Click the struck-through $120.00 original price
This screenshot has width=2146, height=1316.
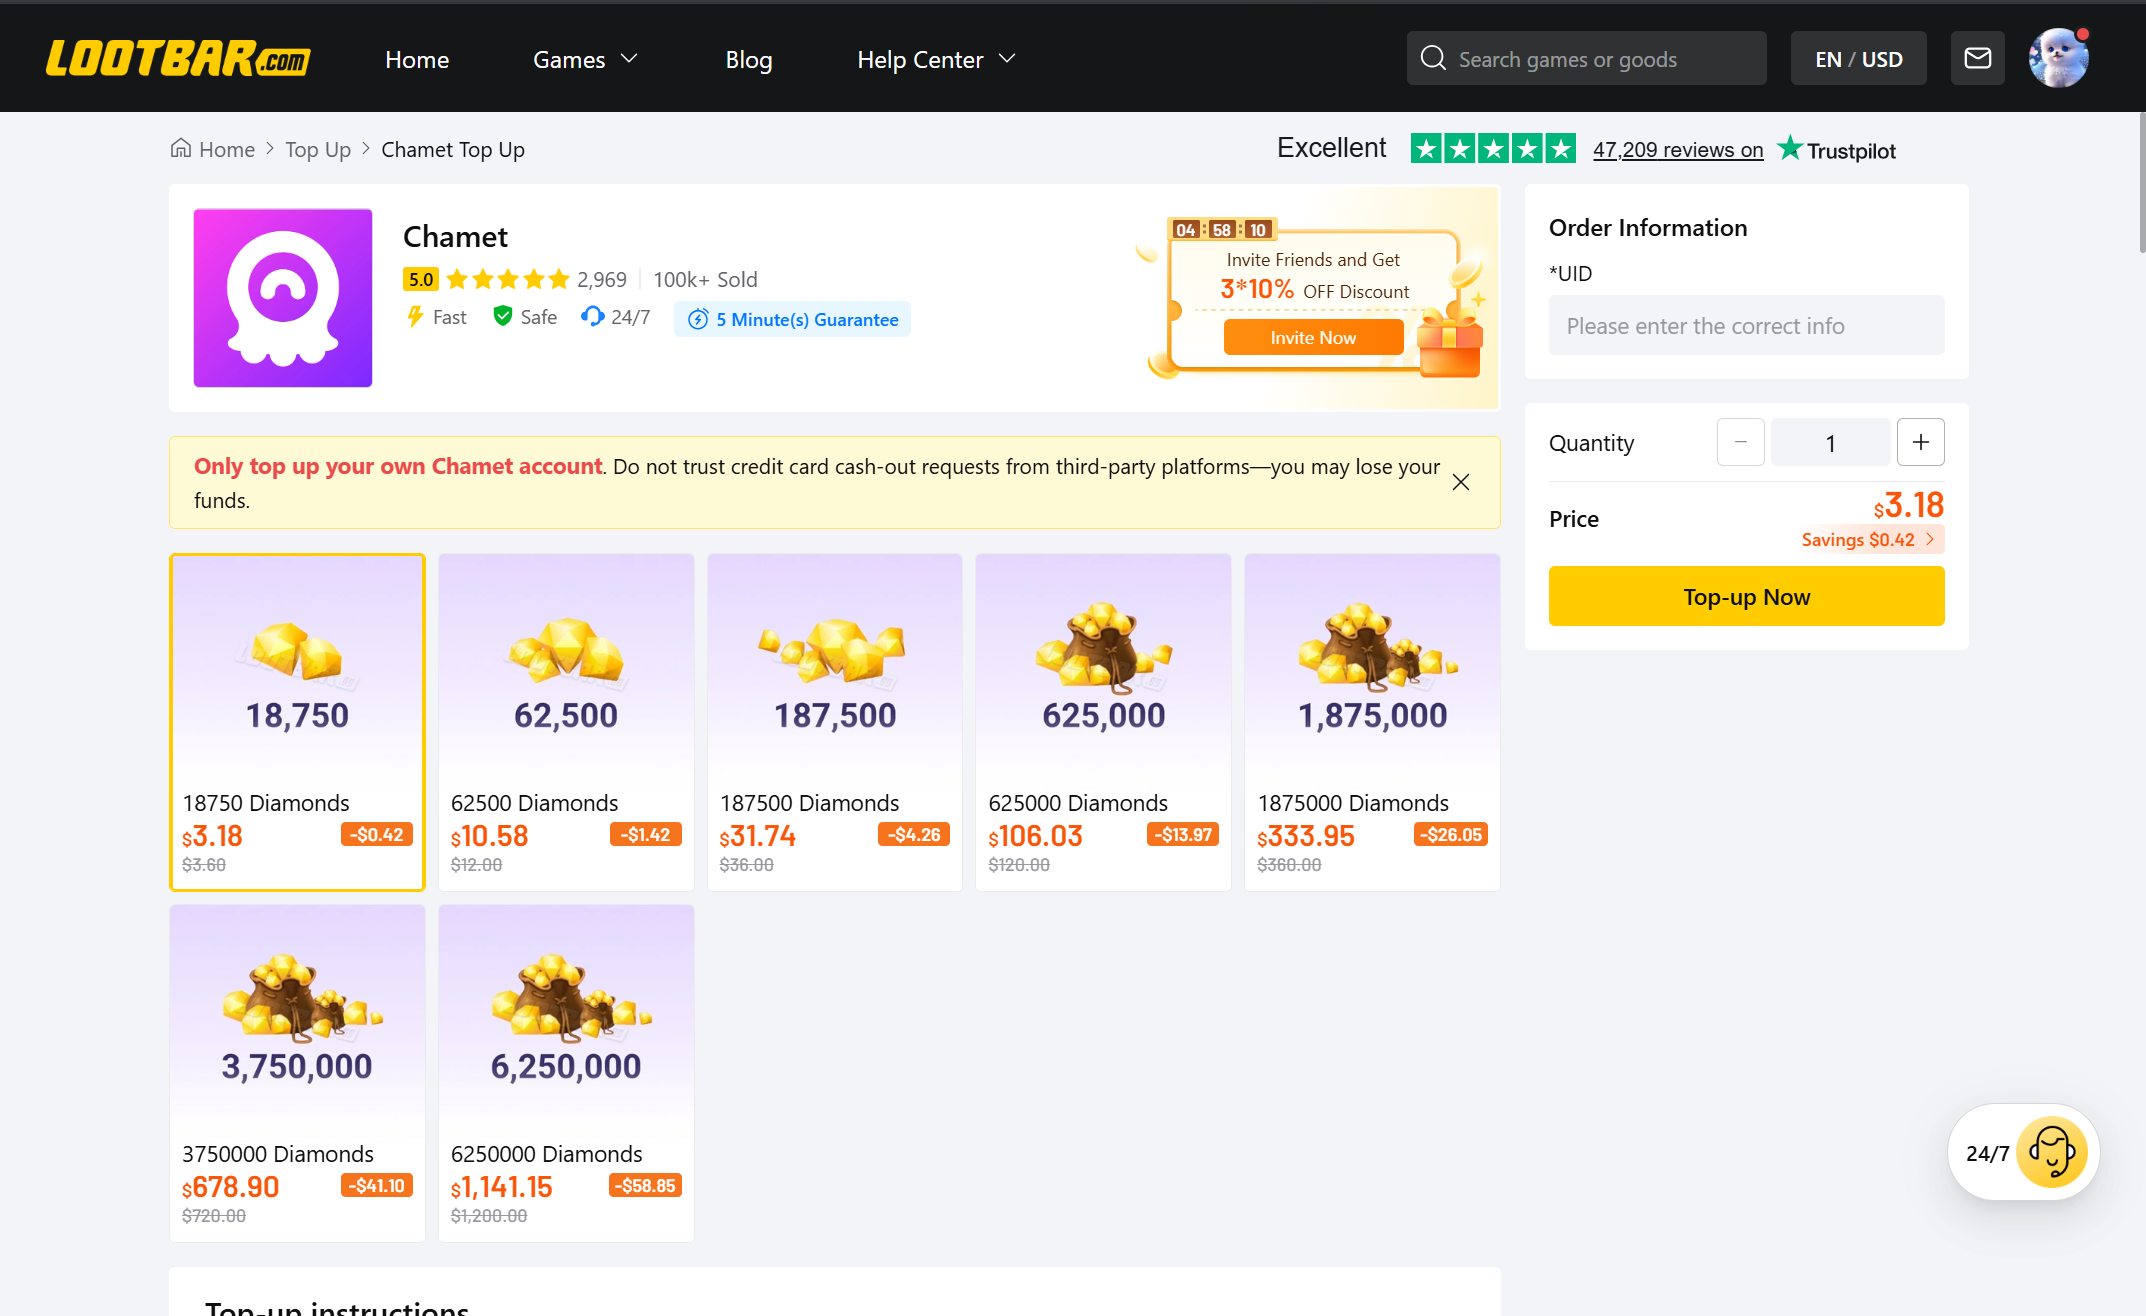(x=1019, y=865)
